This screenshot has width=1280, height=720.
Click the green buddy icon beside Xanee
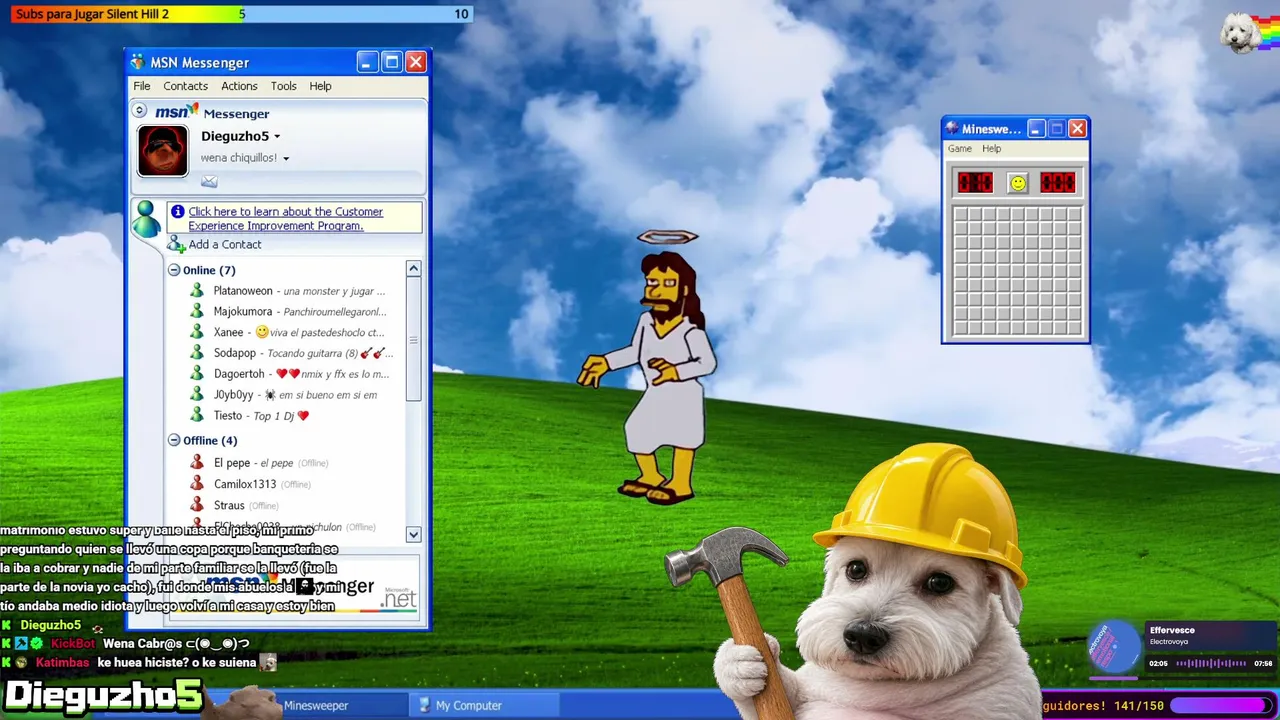coord(197,332)
